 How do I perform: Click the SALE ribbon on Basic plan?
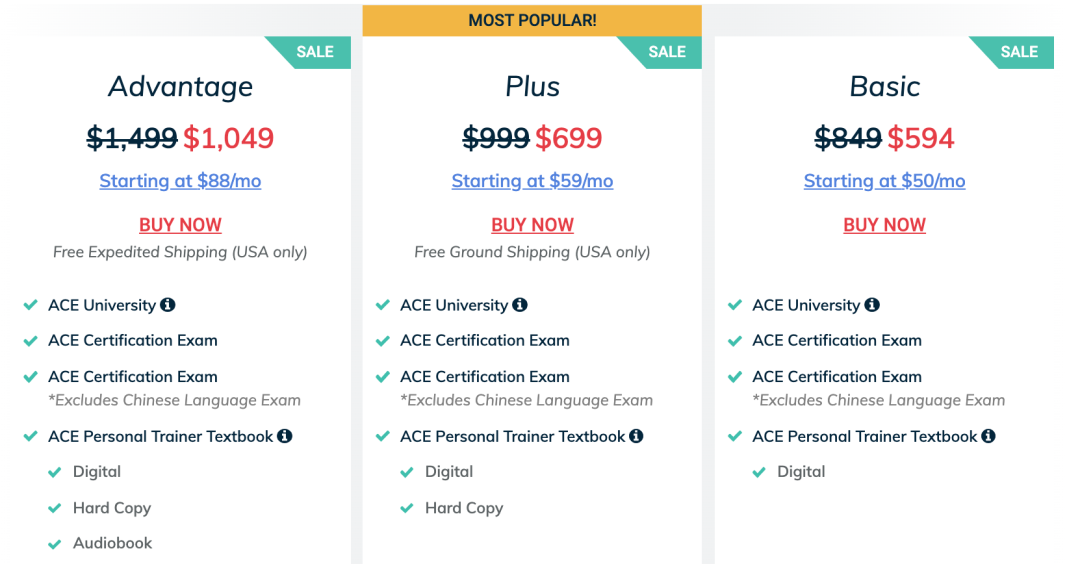(x=1020, y=52)
